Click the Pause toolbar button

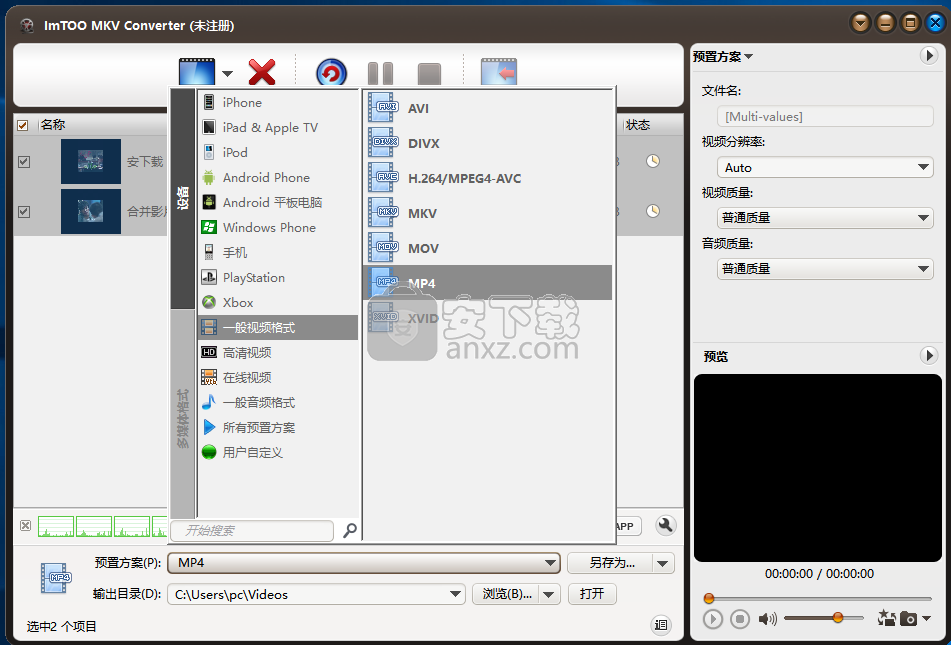tap(380, 74)
